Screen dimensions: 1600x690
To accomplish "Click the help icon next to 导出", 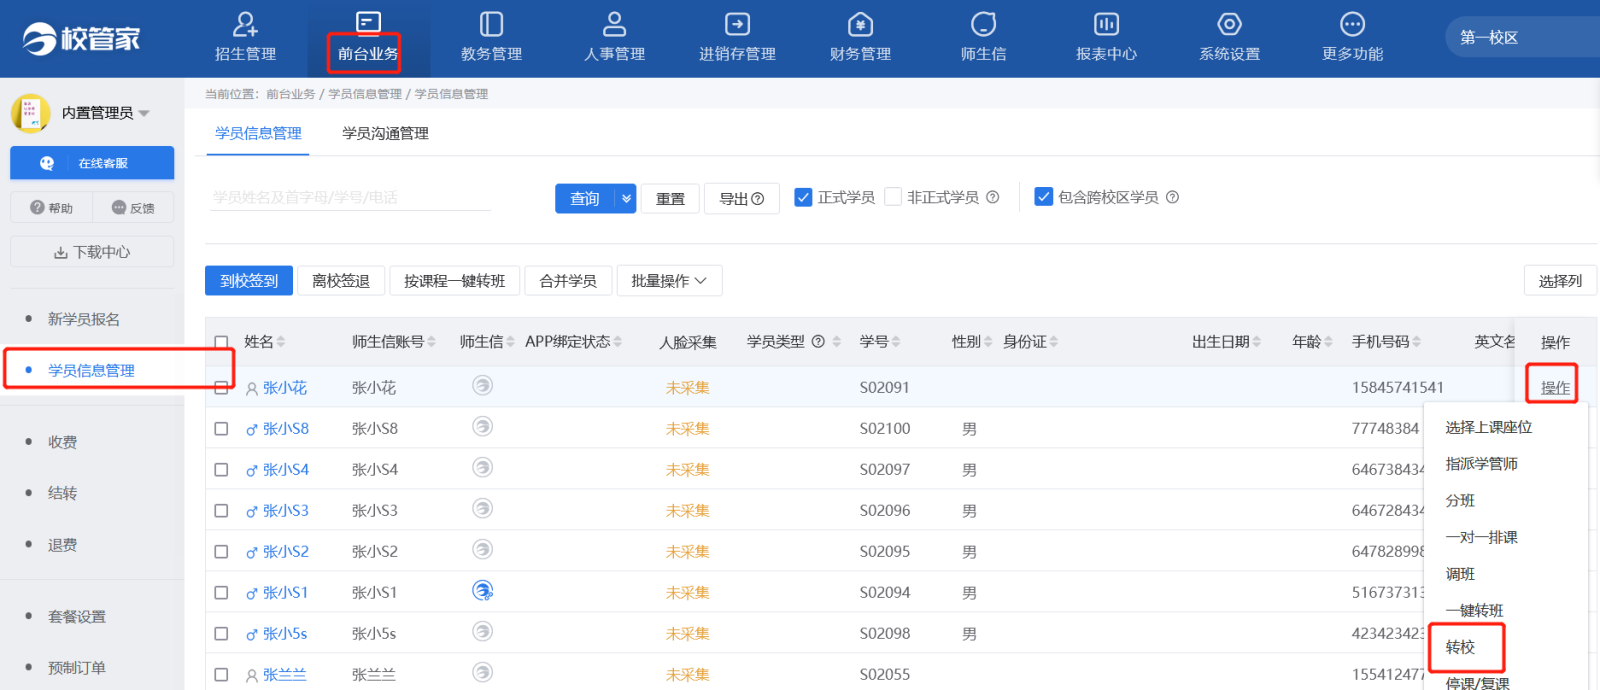I will (757, 199).
